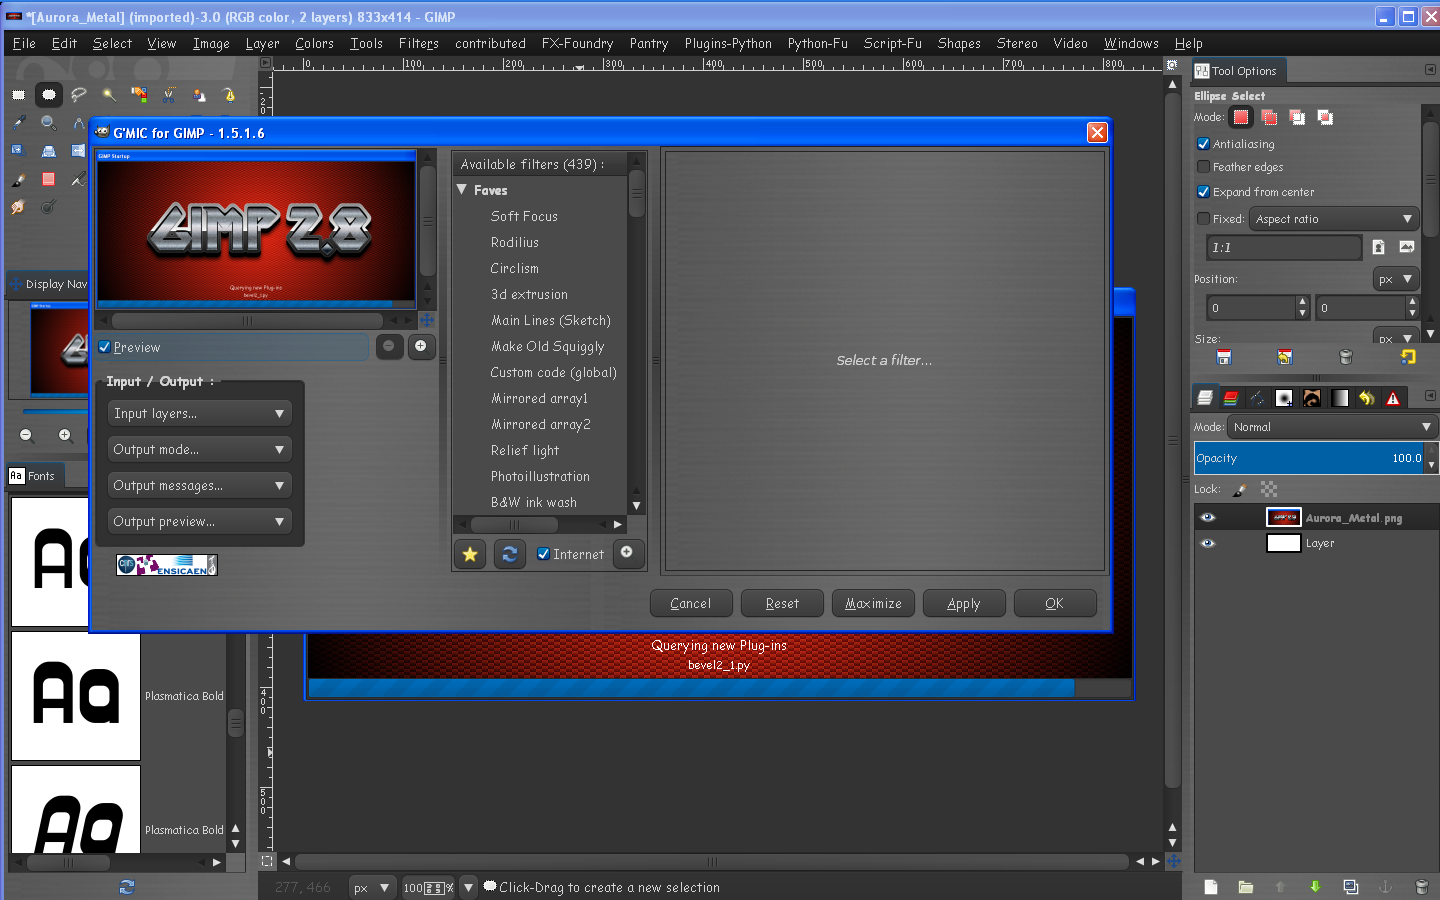This screenshot has width=1440, height=900.
Task: Refresh G'MIC filter list
Action: 509,554
